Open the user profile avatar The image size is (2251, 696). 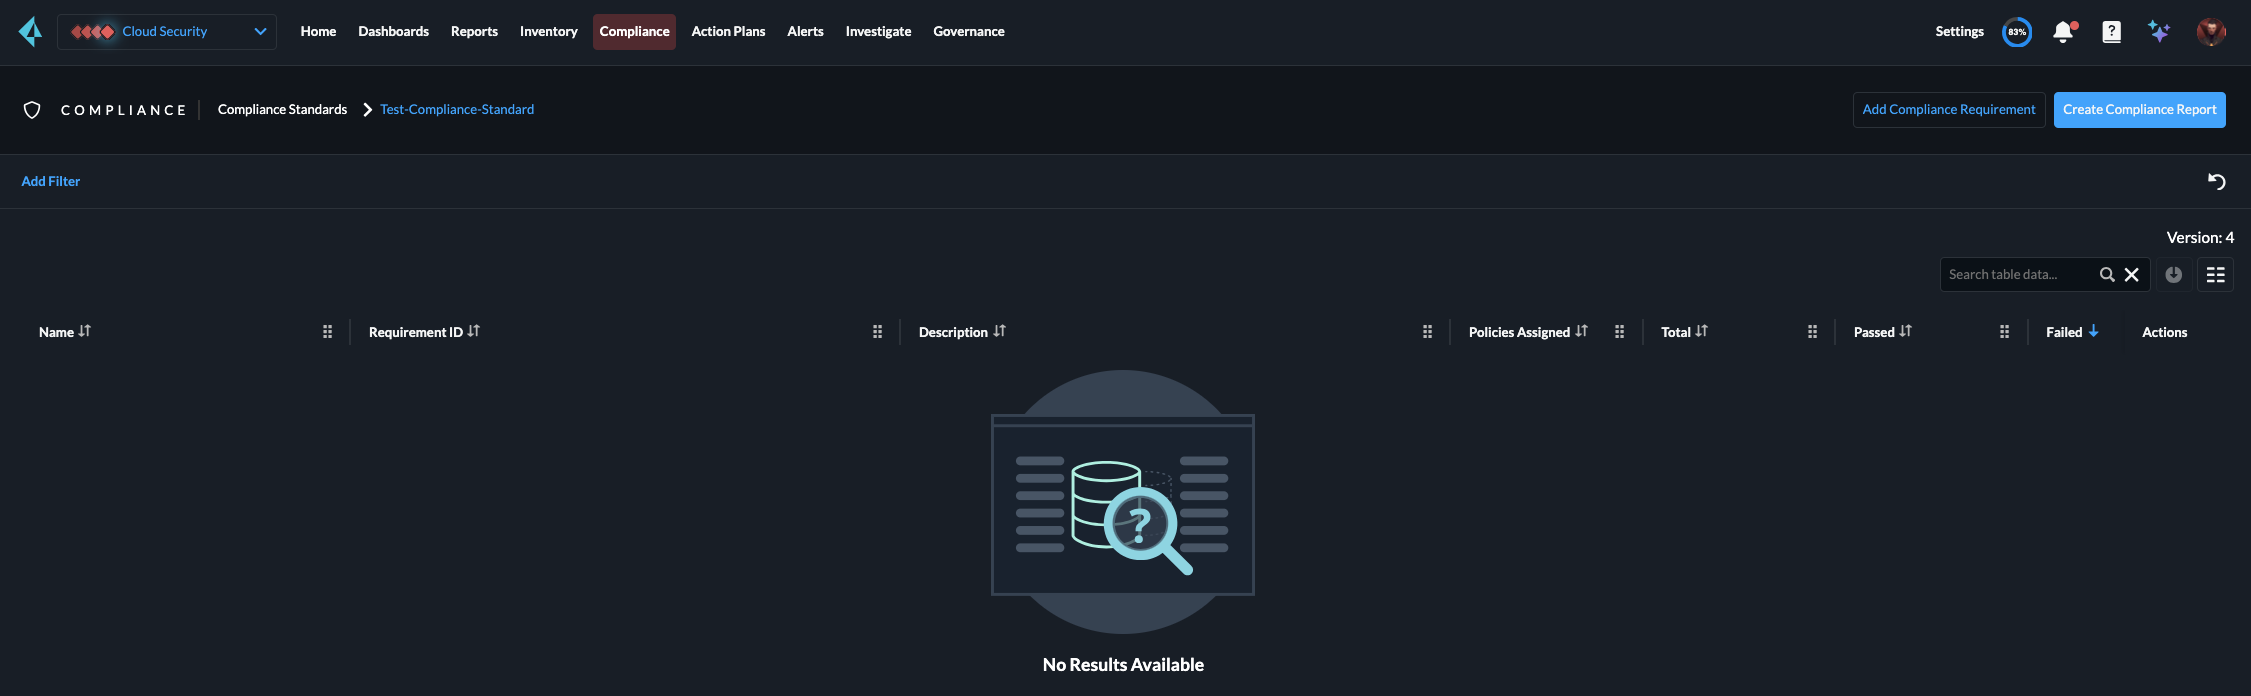(2210, 32)
